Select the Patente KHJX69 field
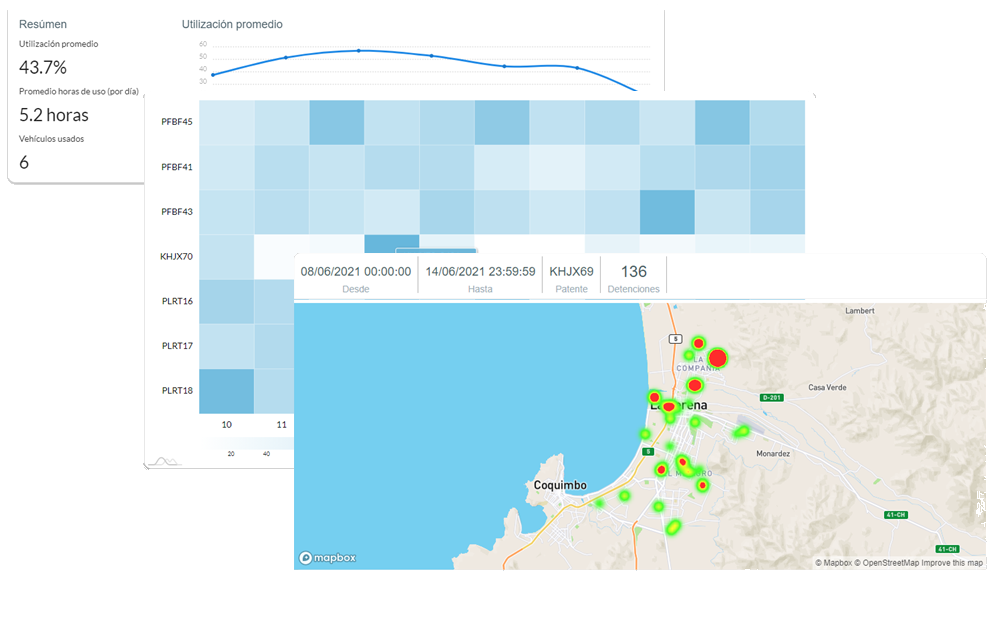The width and height of the screenshot is (1006, 635). (571, 272)
